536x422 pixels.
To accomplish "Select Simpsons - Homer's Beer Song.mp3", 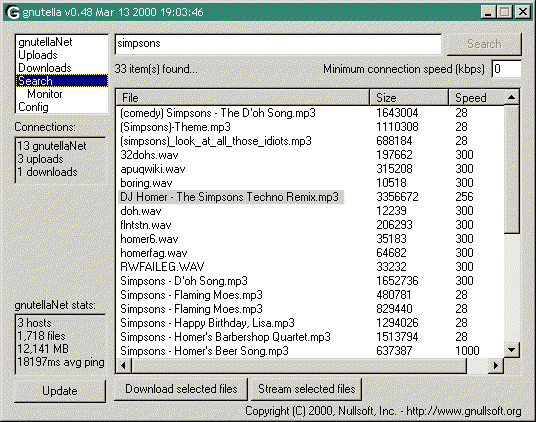I will (204, 351).
